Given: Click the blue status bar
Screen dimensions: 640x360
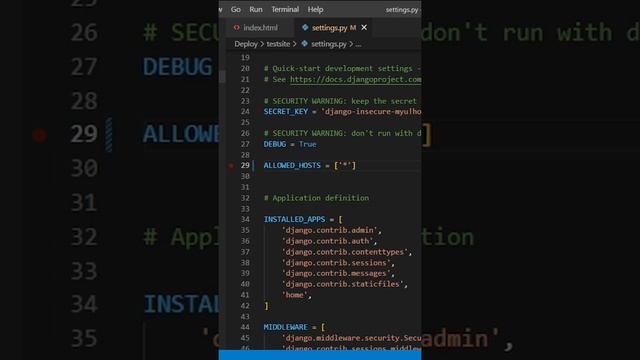Looking at the screenshot, I should pos(320,355).
